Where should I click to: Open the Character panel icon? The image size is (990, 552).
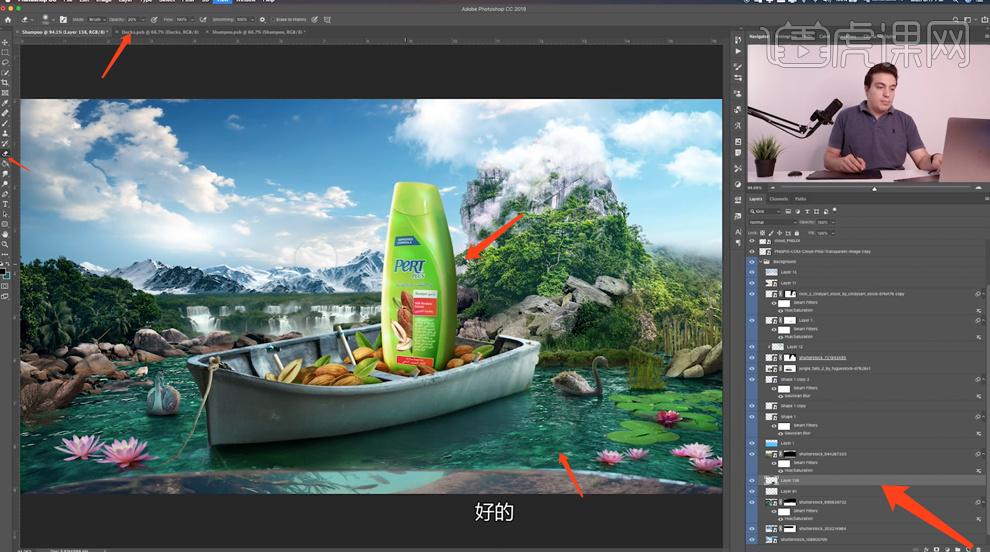(738, 232)
